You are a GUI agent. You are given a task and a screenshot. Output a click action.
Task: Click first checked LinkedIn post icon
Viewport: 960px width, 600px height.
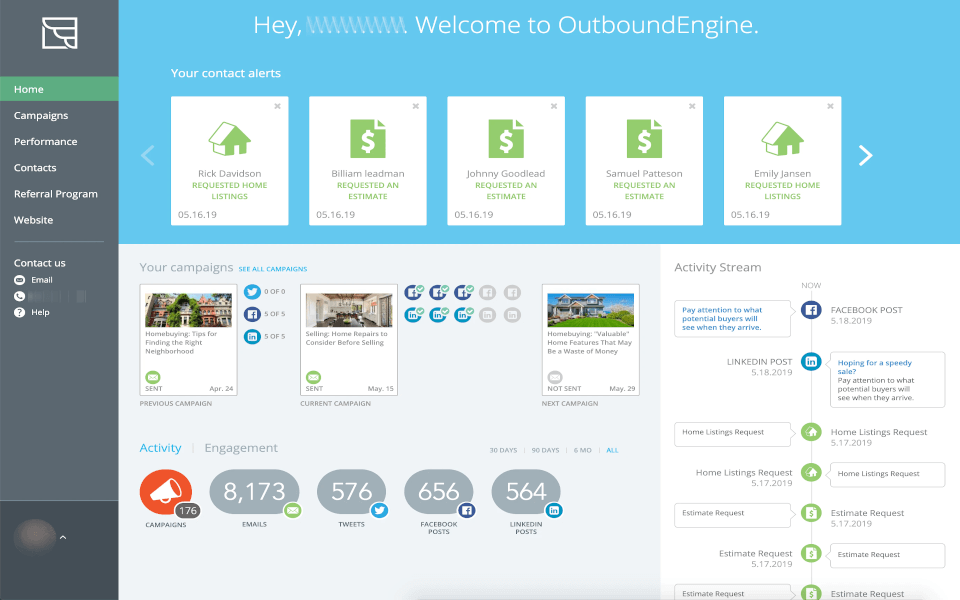414,315
